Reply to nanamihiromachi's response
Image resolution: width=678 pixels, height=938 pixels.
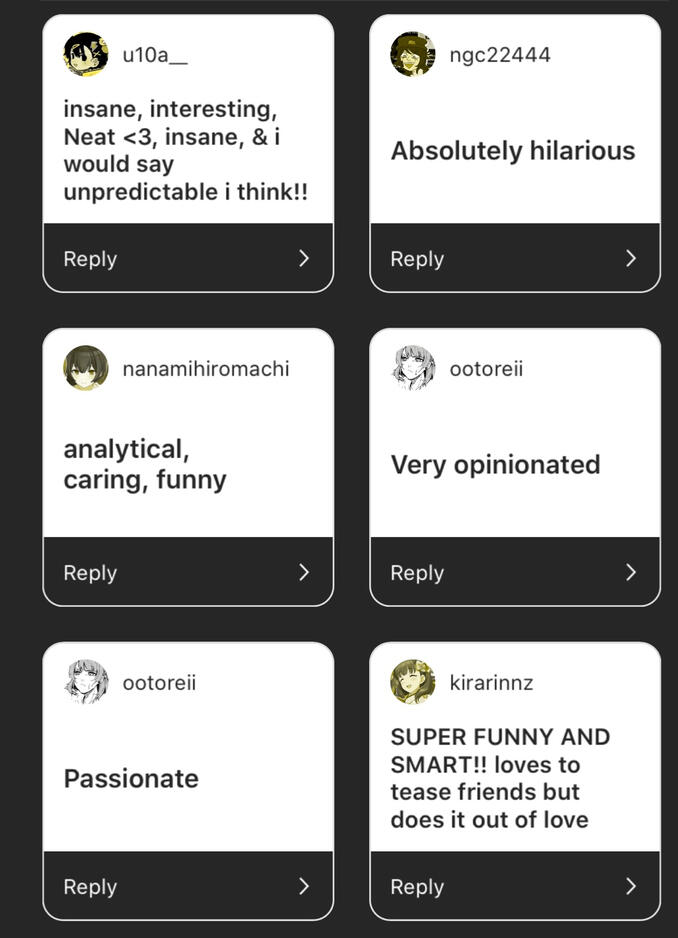pyautogui.click(x=90, y=572)
